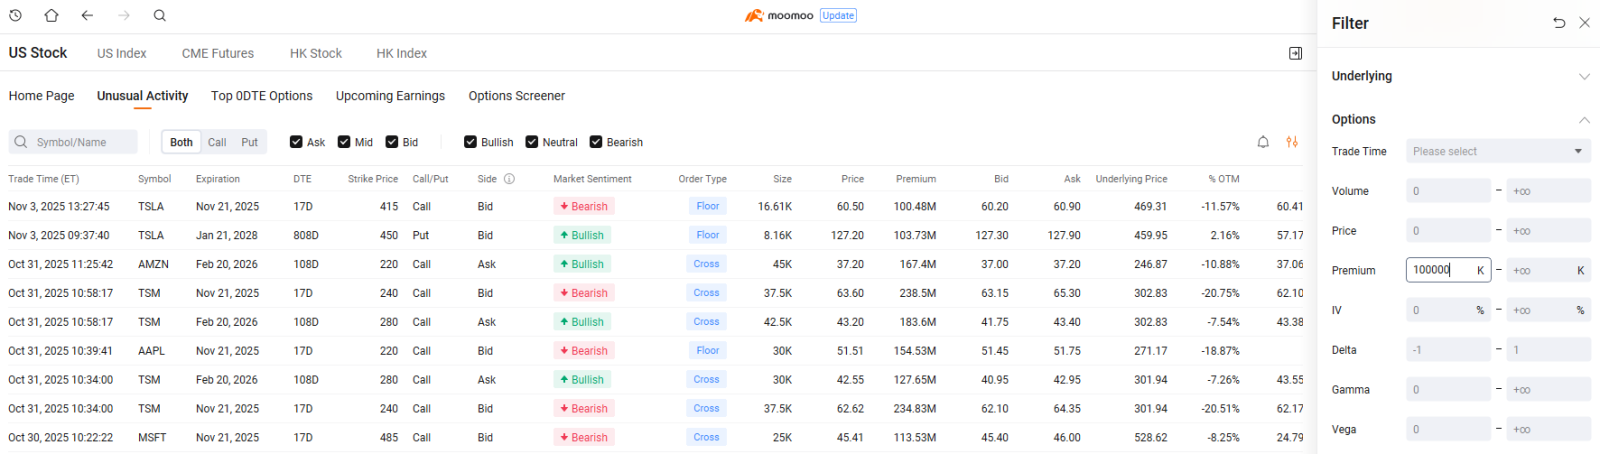1600x454 pixels.
Task: Open alert bell icon
Action: pos(1263,142)
